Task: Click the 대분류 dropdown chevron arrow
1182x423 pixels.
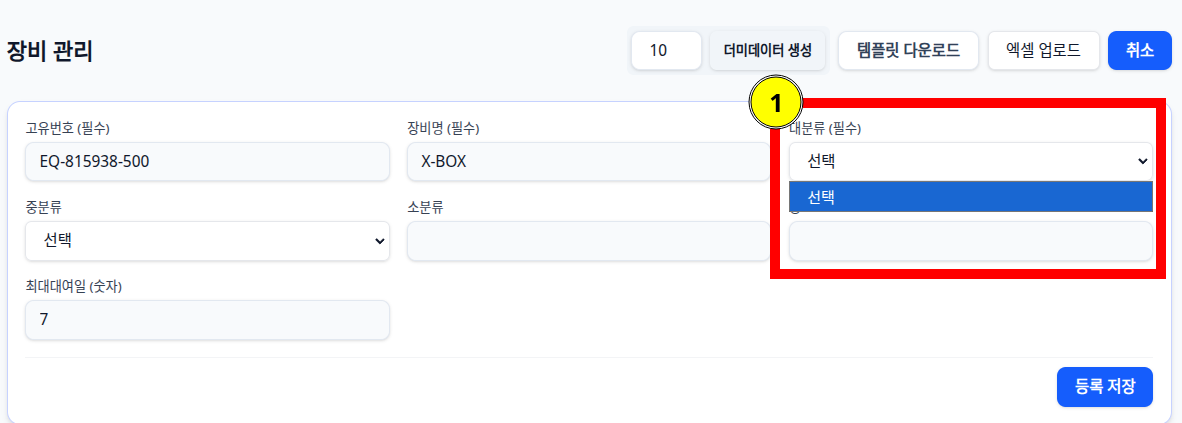Action: click(1143, 161)
